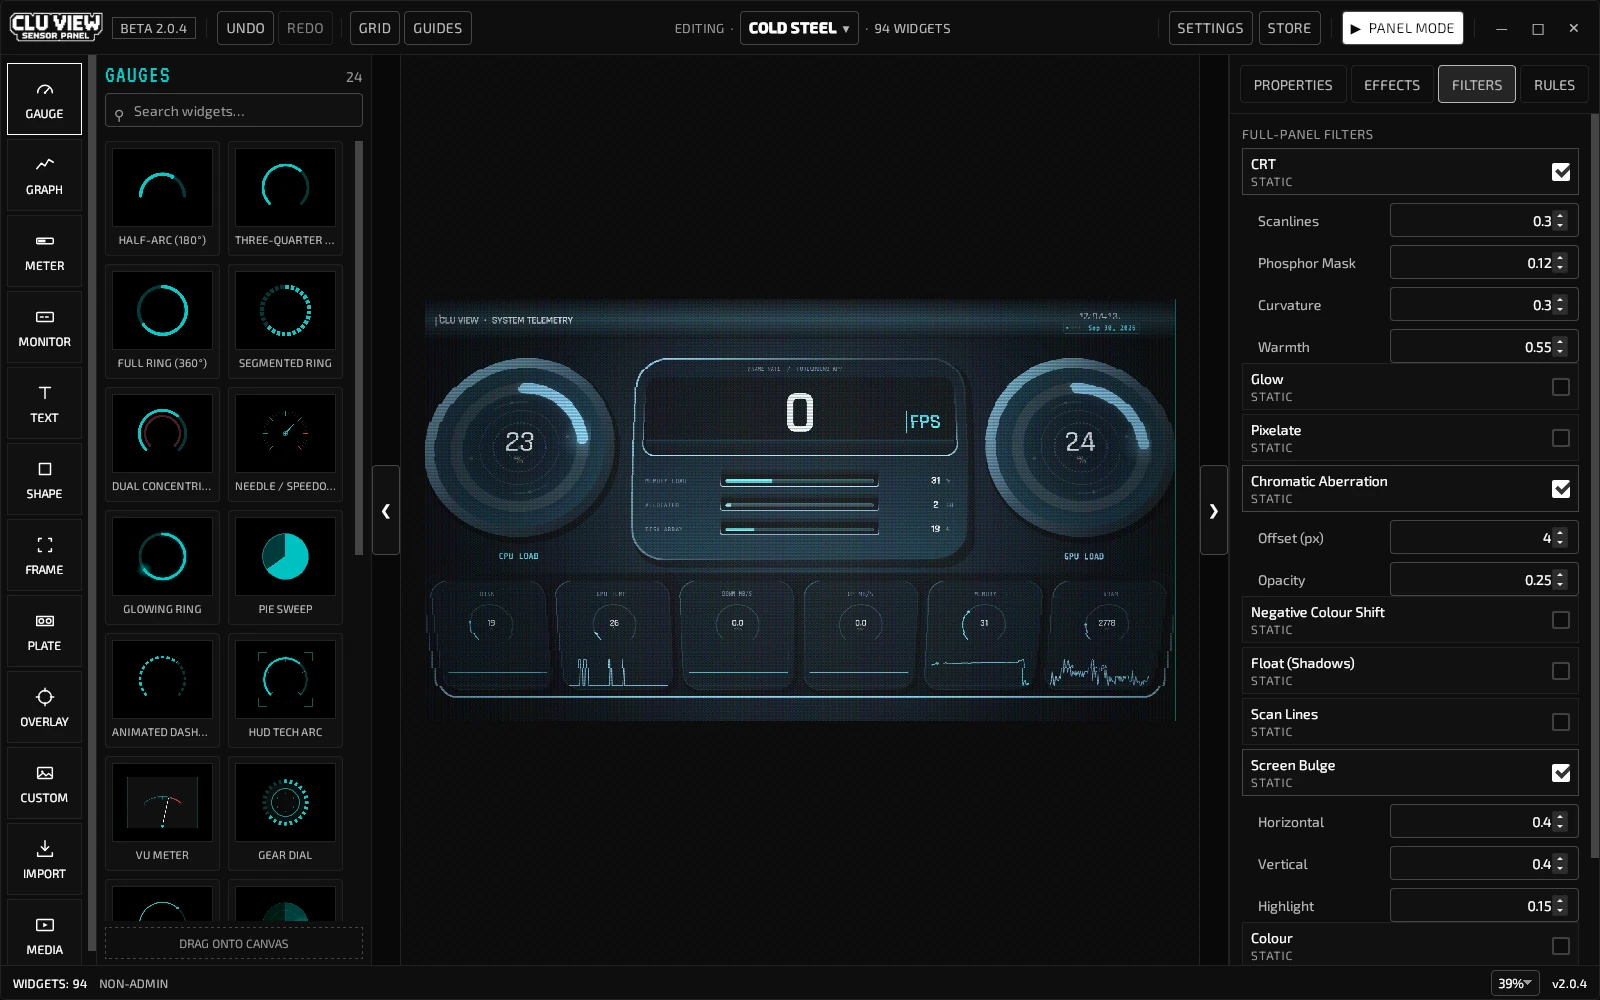Open the 39% zoom level dropdown
This screenshot has width=1600, height=1000.
click(1515, 983)
